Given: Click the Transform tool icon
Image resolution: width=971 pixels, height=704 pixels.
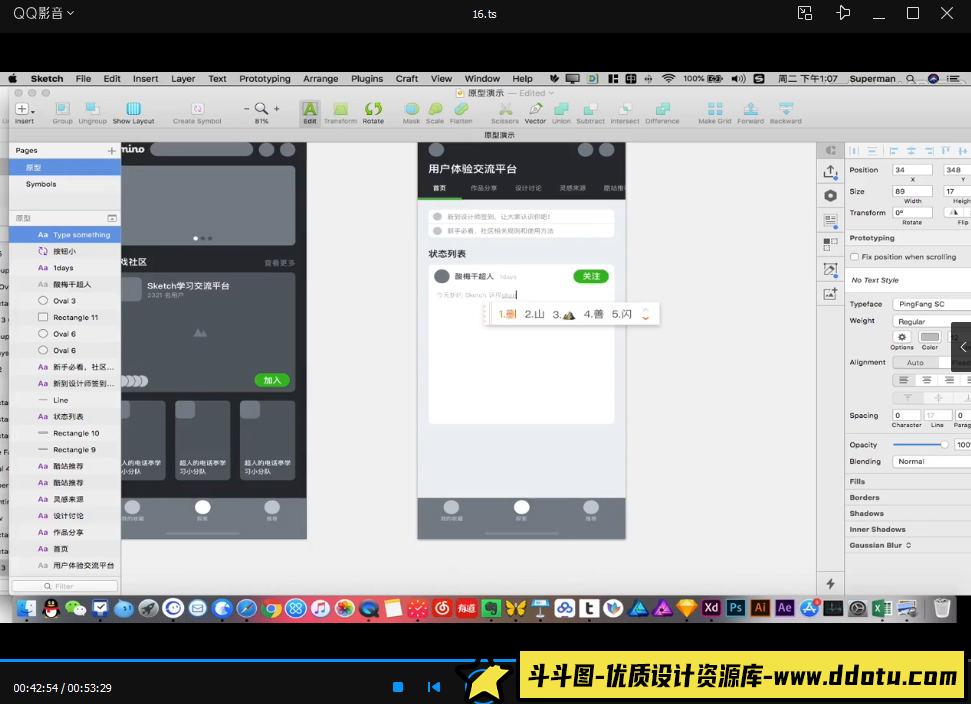Looking at the screenshot, I should tap(340, 113).
